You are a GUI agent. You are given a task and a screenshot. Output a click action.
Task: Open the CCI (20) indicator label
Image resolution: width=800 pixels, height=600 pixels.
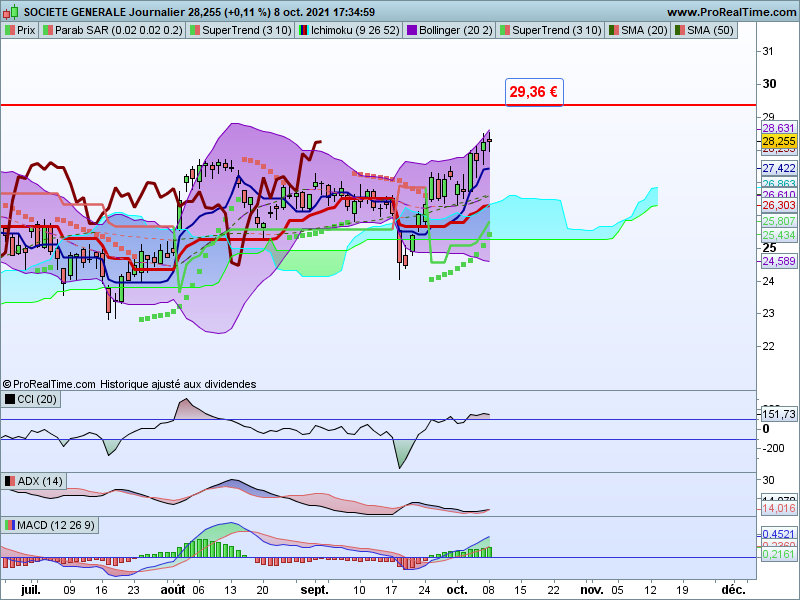(x=31, y=399)
